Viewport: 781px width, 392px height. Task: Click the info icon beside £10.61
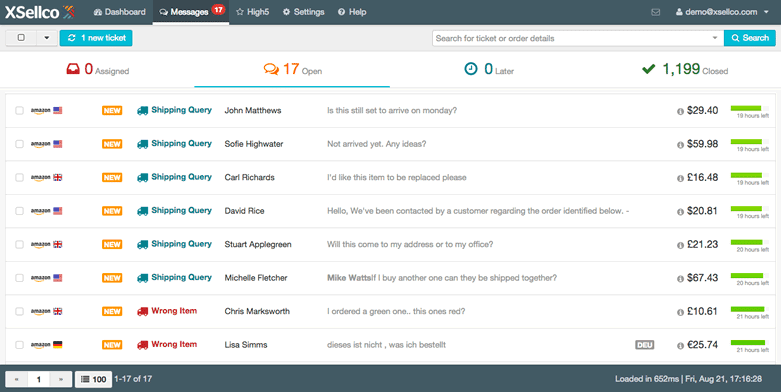tap(680, 312)
